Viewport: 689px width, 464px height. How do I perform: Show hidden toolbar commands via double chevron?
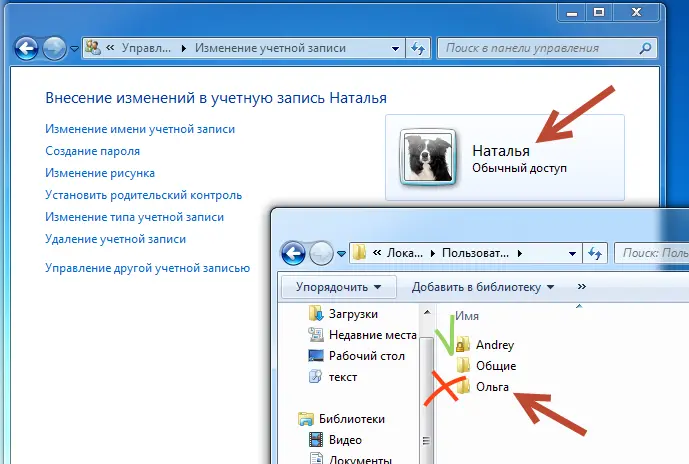click(583, 288)
